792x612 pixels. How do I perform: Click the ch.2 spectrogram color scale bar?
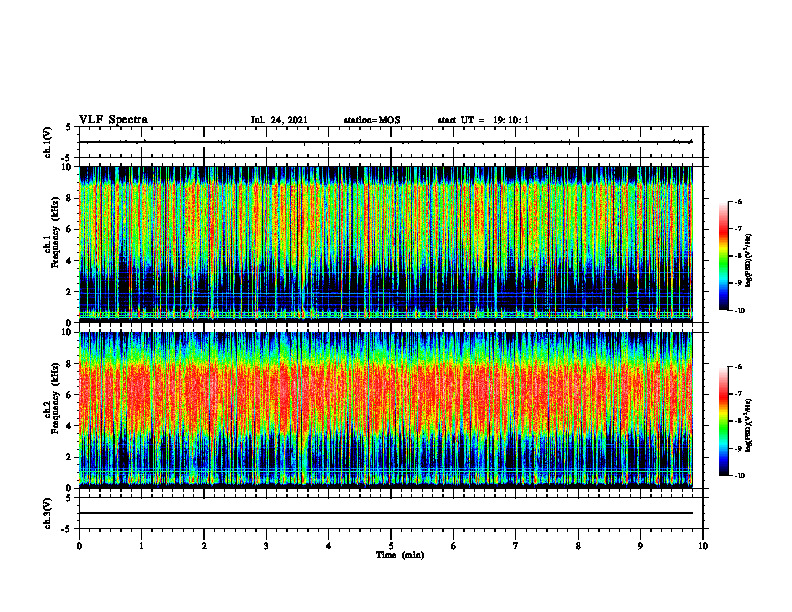[x=723, y=421]
